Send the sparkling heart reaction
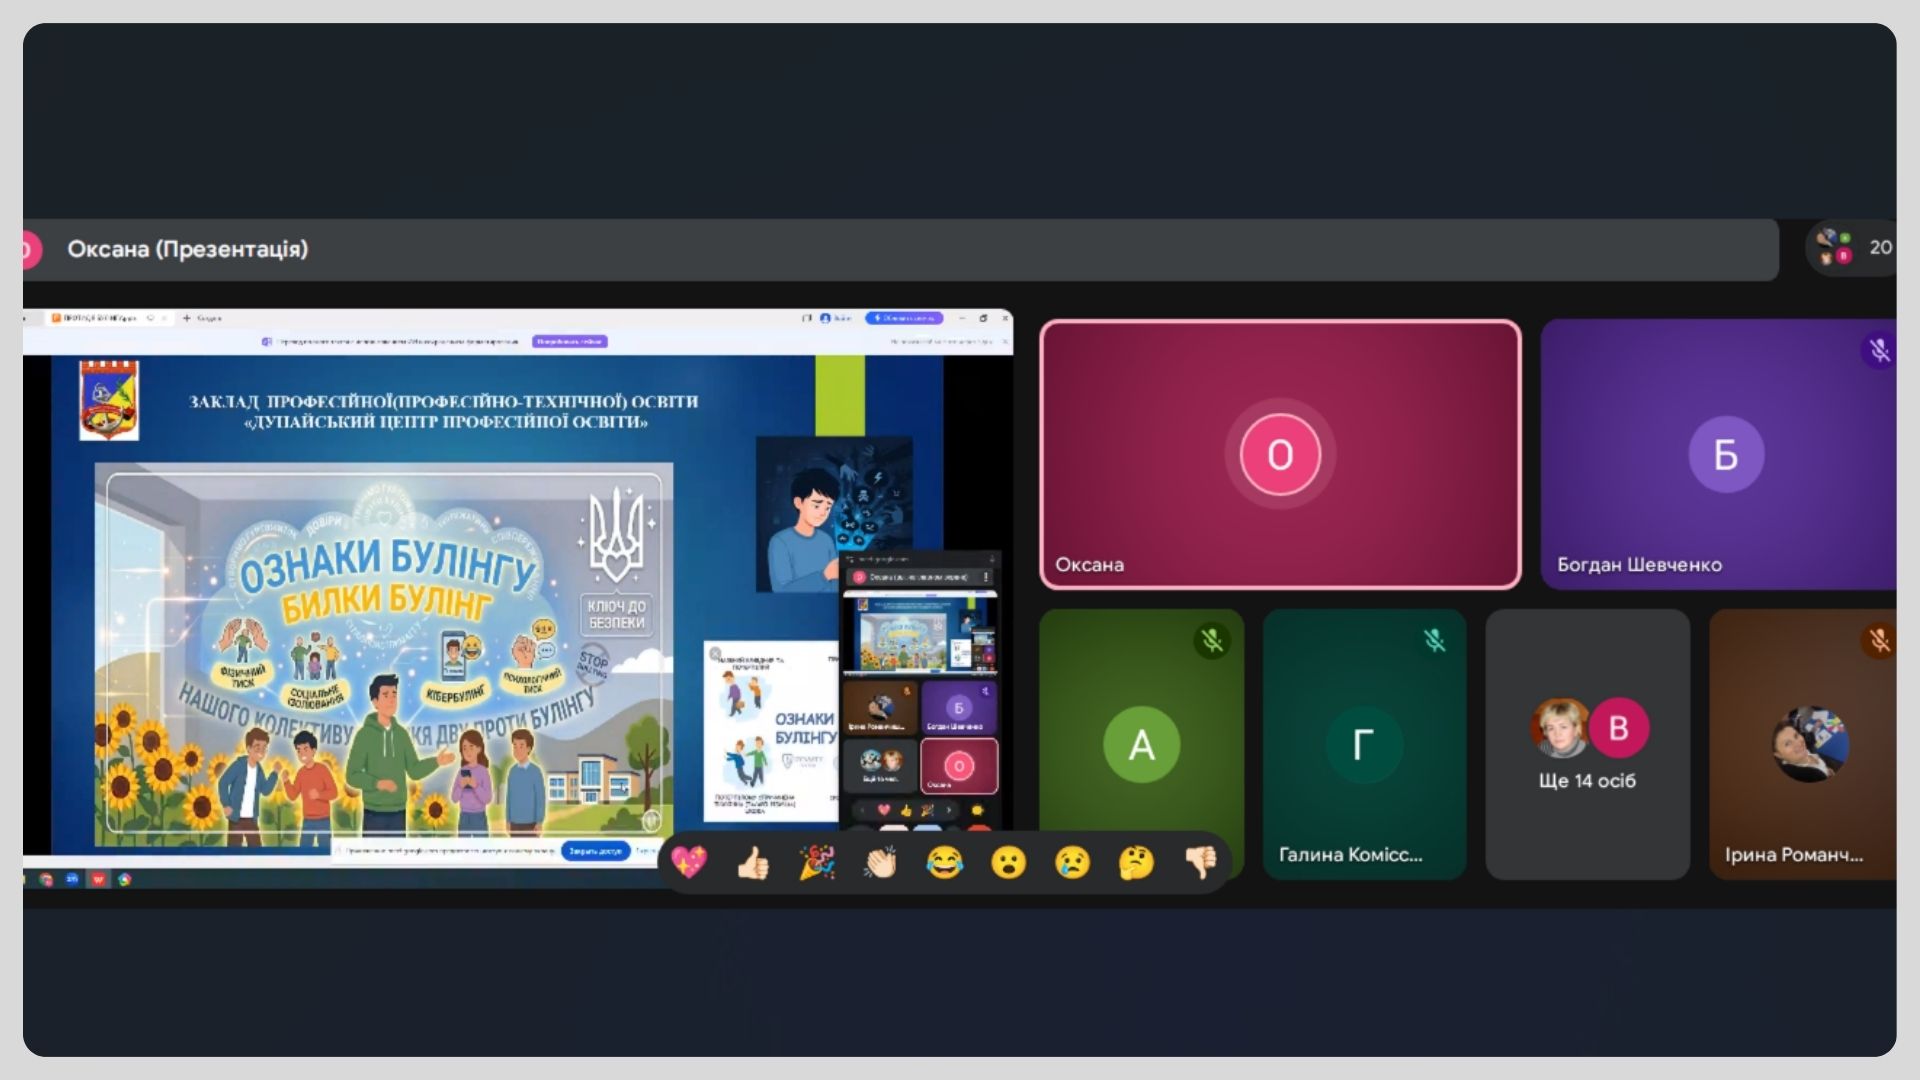 point(689,861)
